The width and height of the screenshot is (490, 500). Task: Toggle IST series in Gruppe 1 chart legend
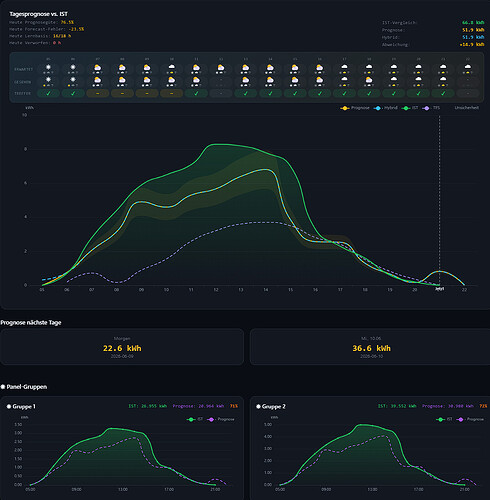[x=195, y=419]
